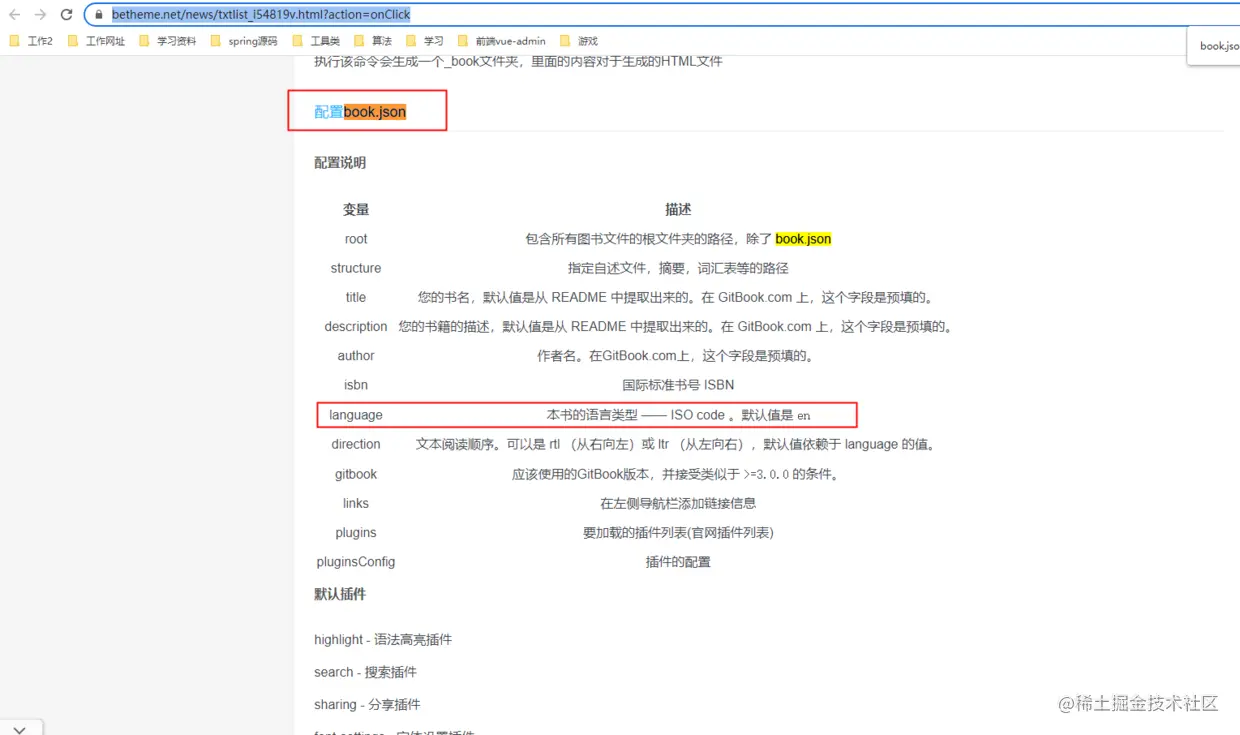
Task: Click the 指定自述文件 structure description
Action: coord(678,268)
